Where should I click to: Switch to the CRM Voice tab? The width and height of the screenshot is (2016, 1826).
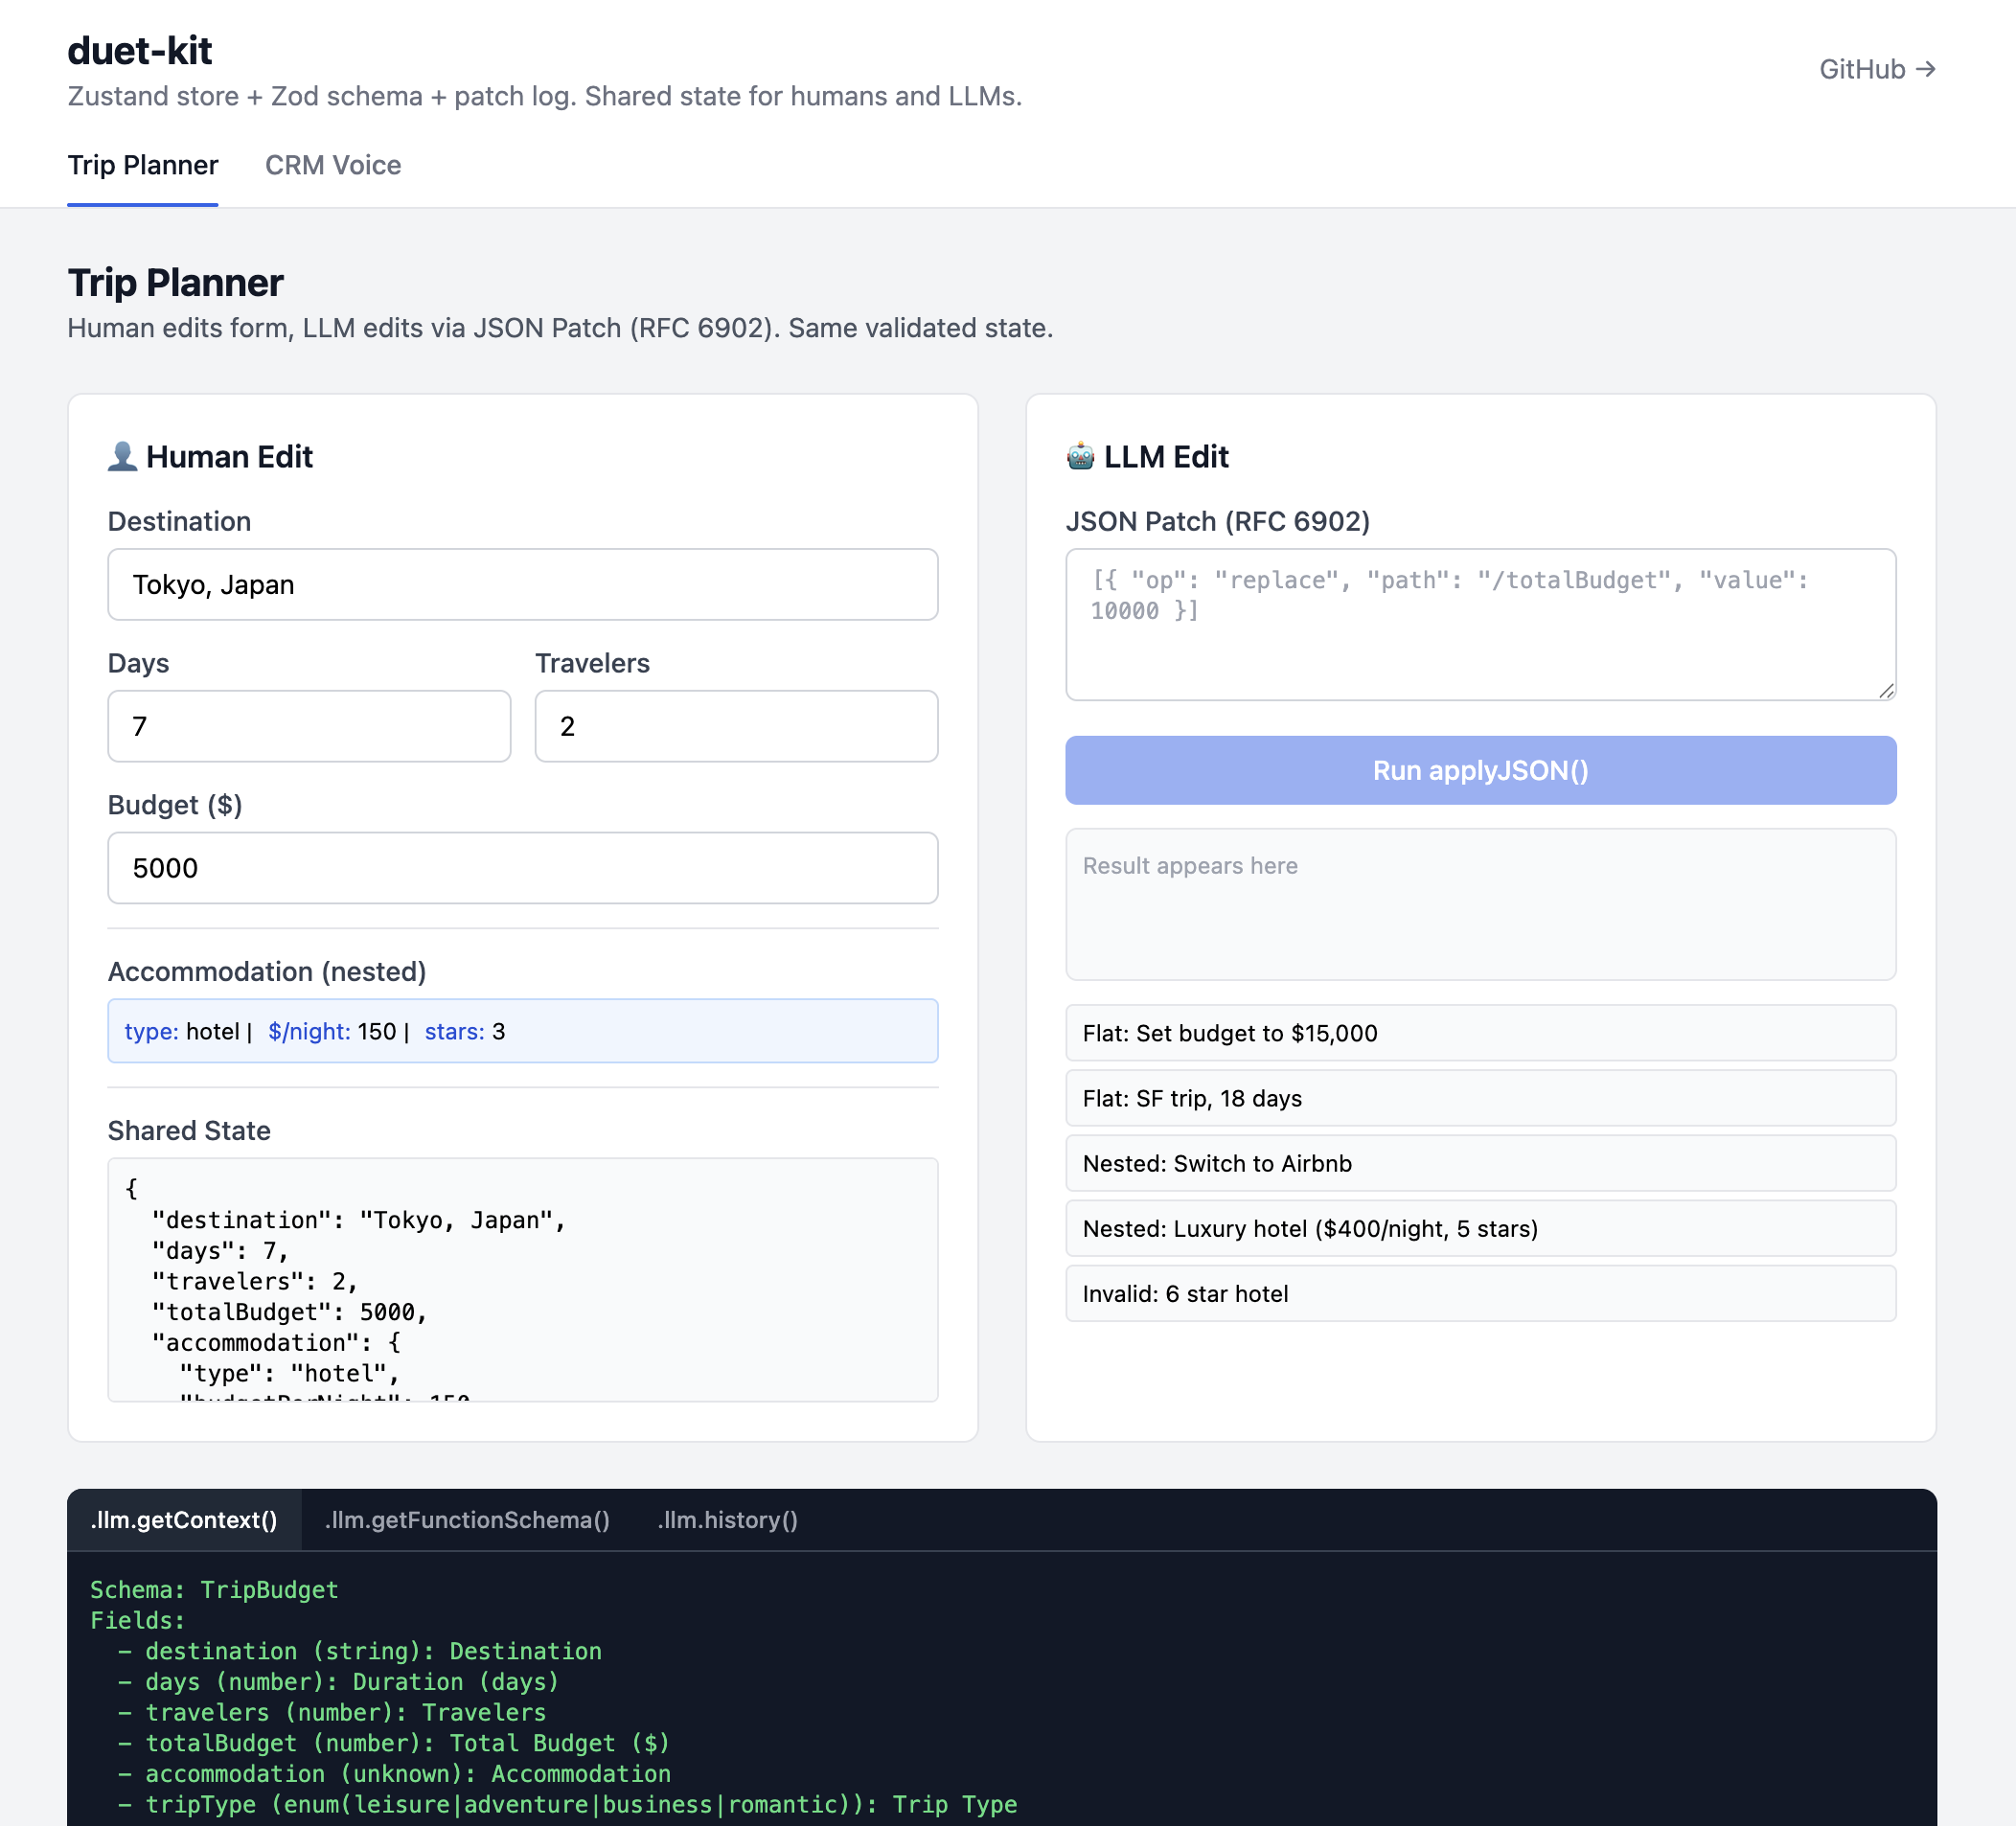coord(332,165)
